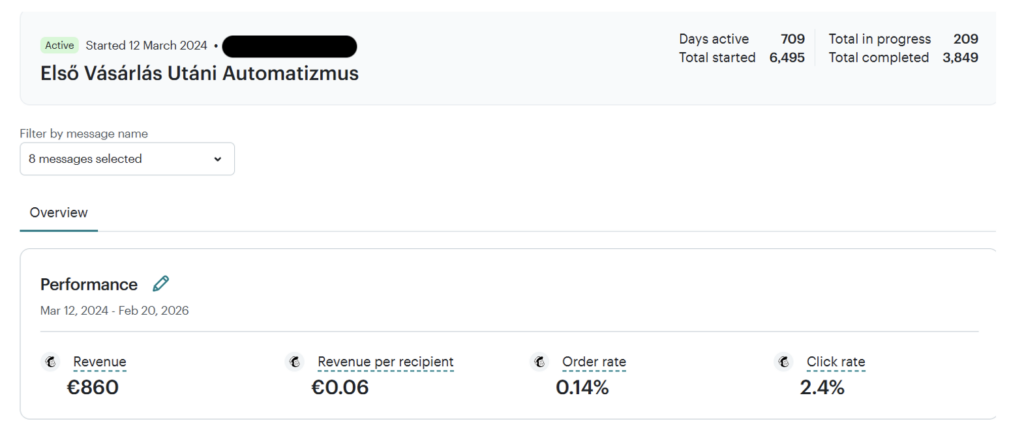Click the icon left of Click rate
This screenshot has height=430, width=1024.
[784, 362]
